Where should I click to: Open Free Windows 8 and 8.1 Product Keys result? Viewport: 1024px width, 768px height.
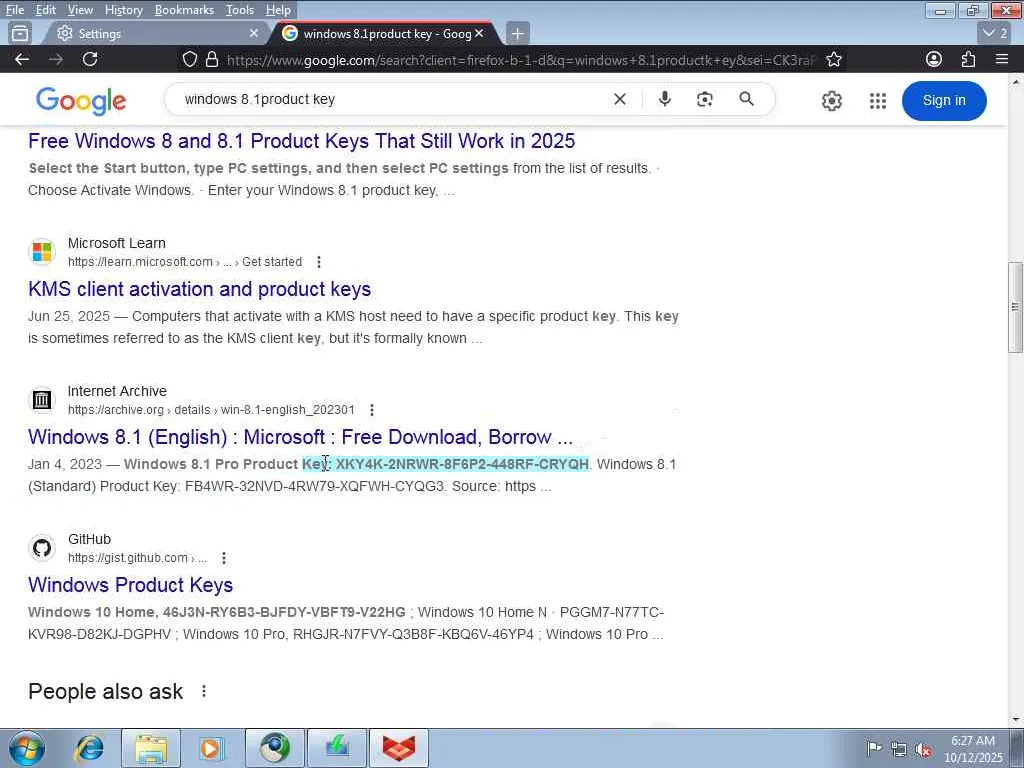tap(302, 141)
